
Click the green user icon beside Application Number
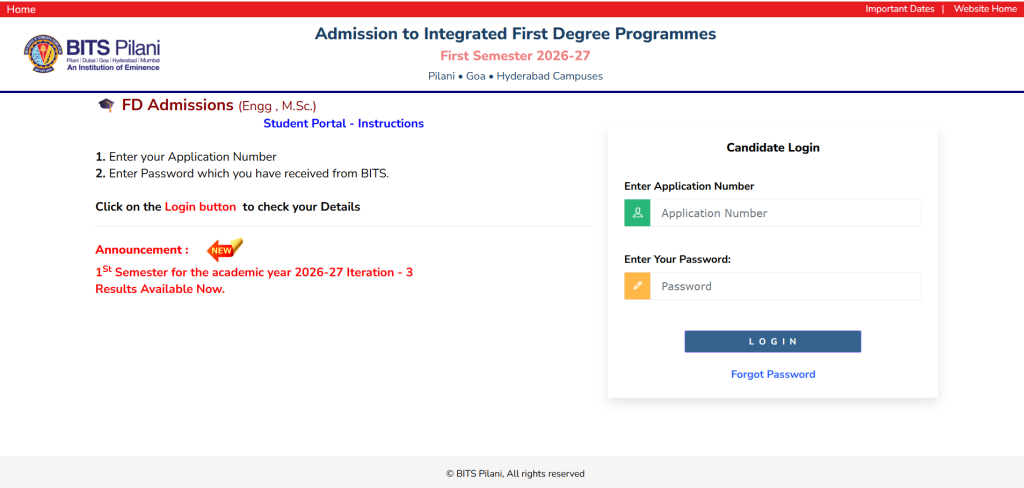click(637, 213)
